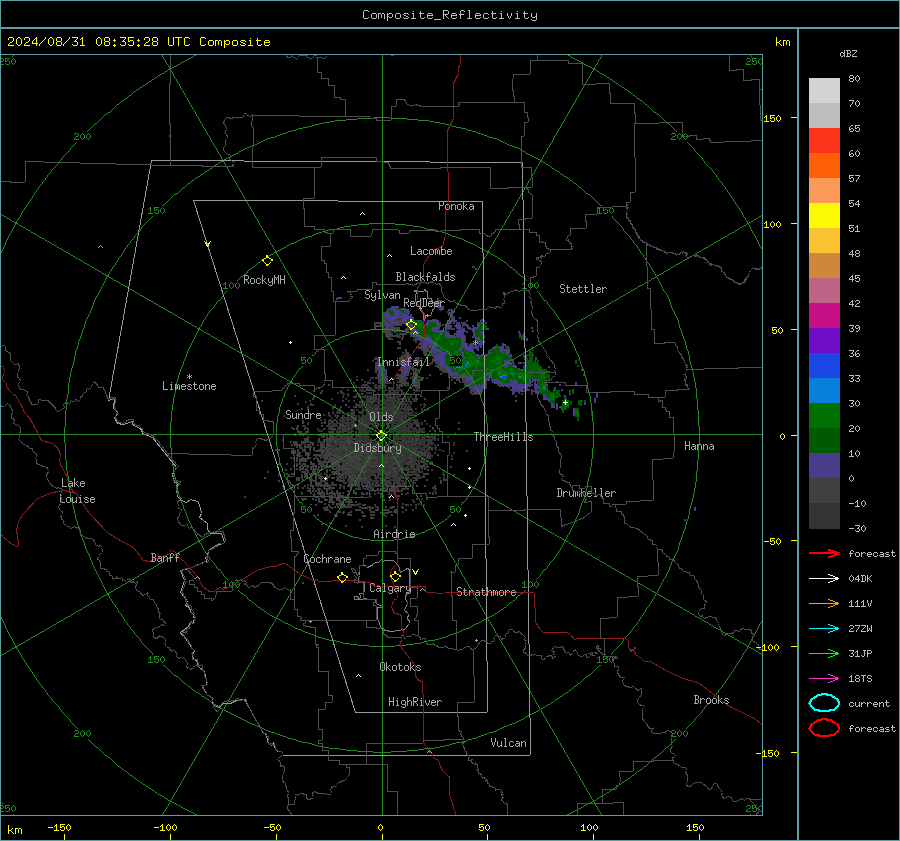Screen dimensions: 900x841
Task: Select the magenta 42-39 dBZ swatch
Action: click(824, 316)
